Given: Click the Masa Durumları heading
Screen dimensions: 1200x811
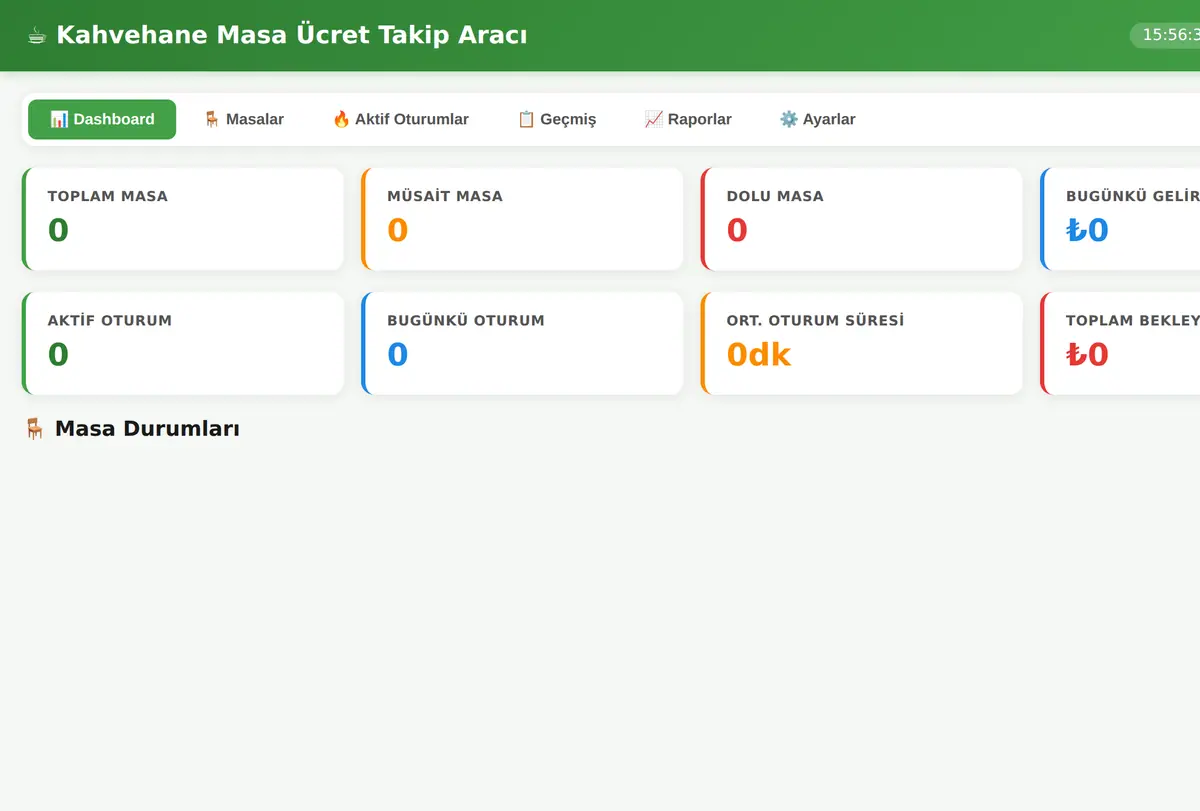Looking at the screenshot, I should (147, 429).
